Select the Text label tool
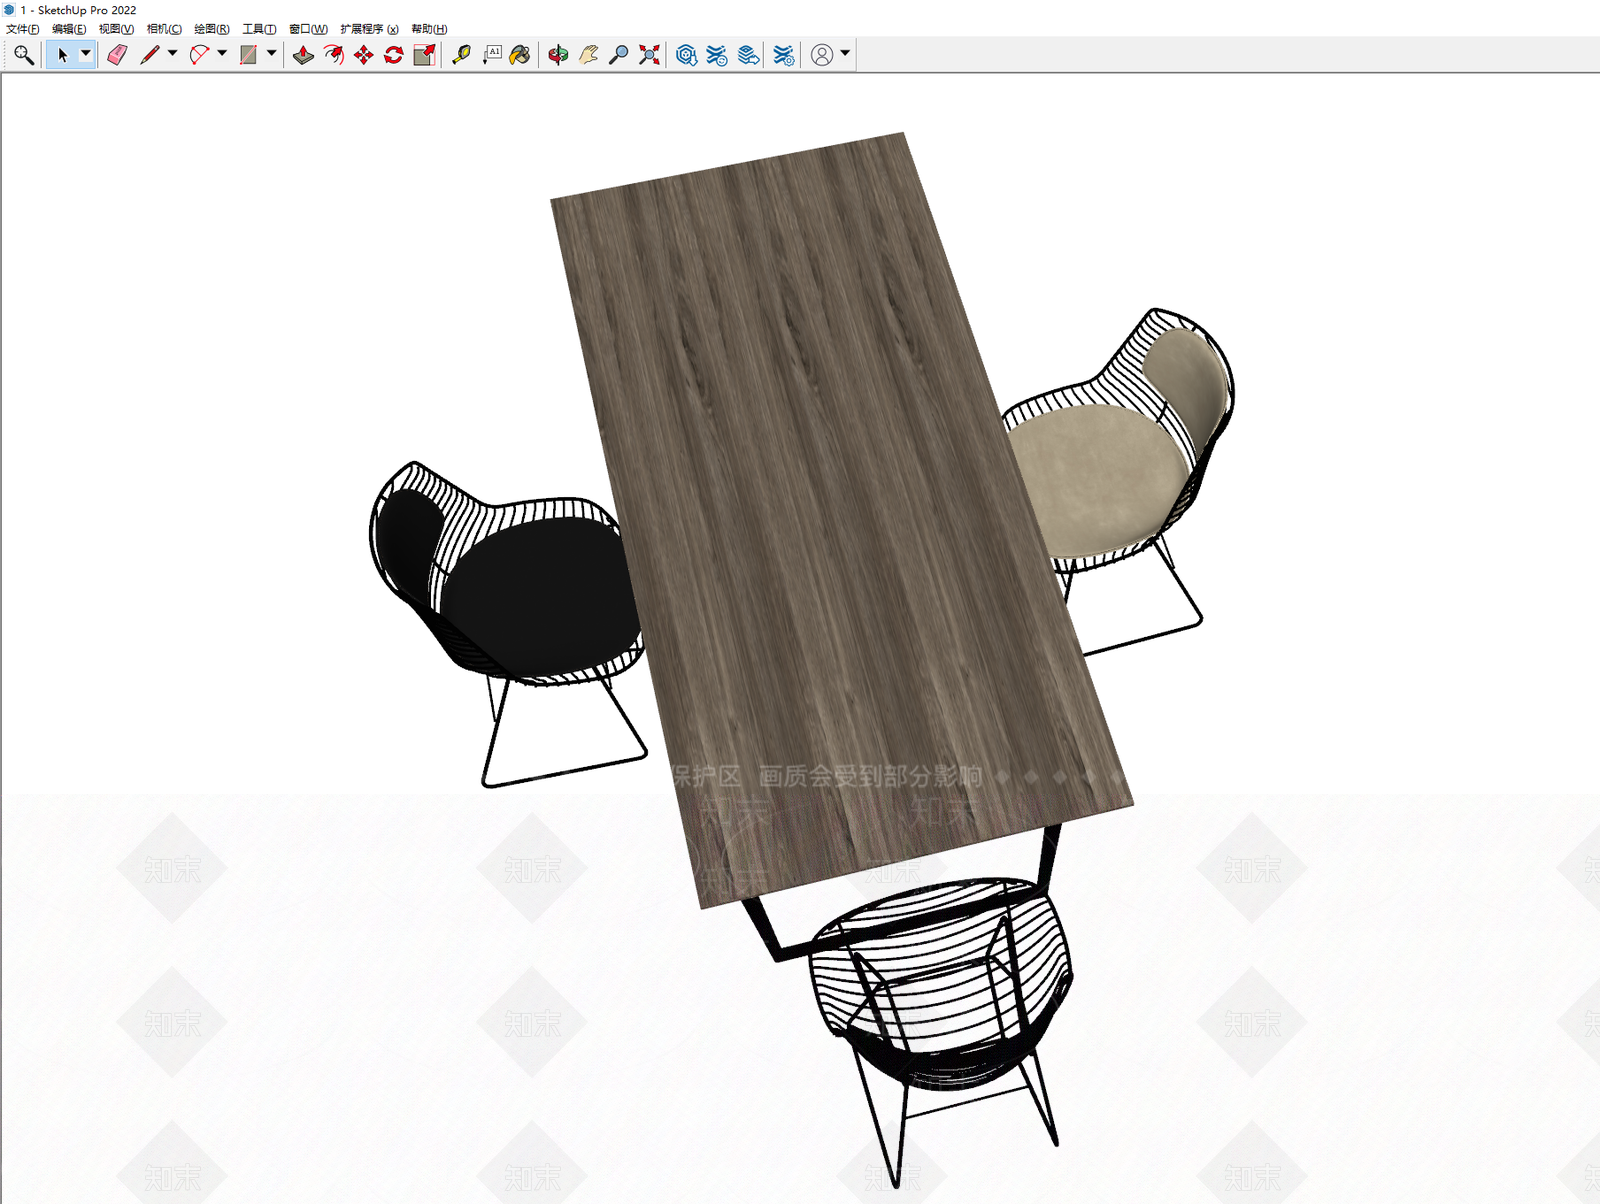Image resolution: width=1600 pixels, height=1204 pixels. [x=492, y=55]
